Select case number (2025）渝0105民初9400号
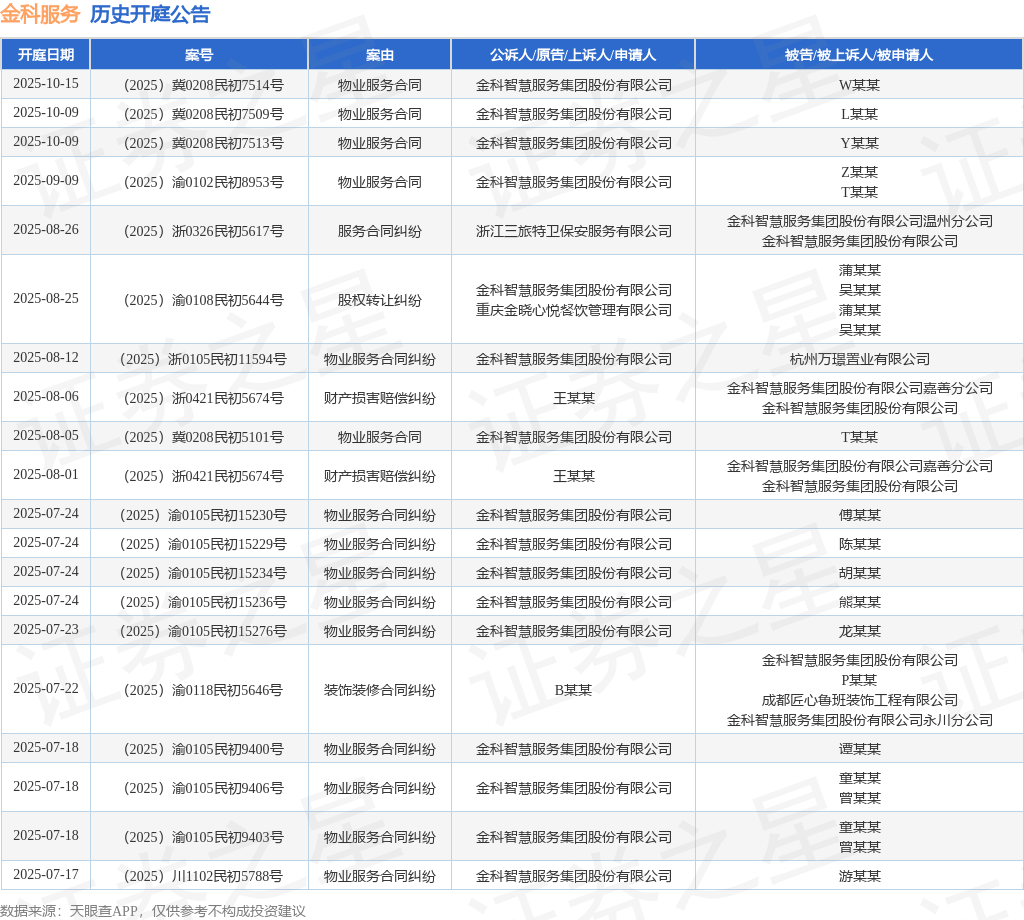Image resolution: width=1024 pixels, height=920 pixels. (203, 749)
